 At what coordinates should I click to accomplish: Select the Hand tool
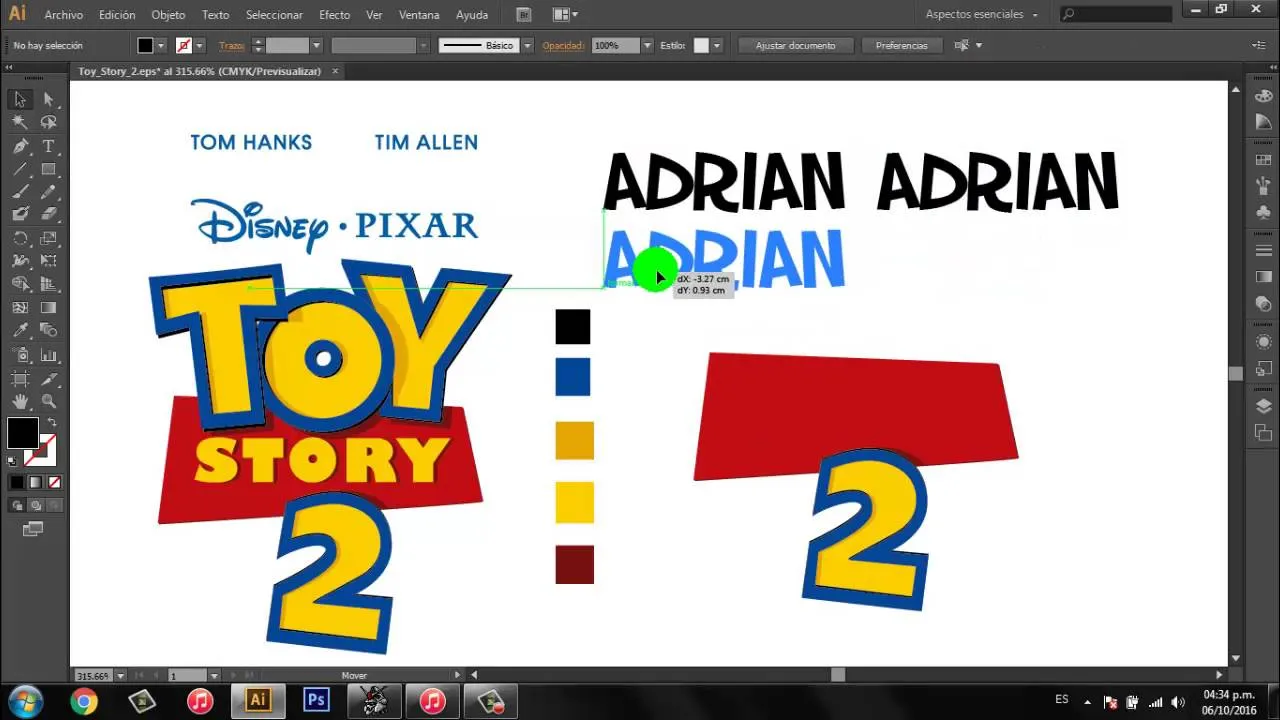point(19,401)
